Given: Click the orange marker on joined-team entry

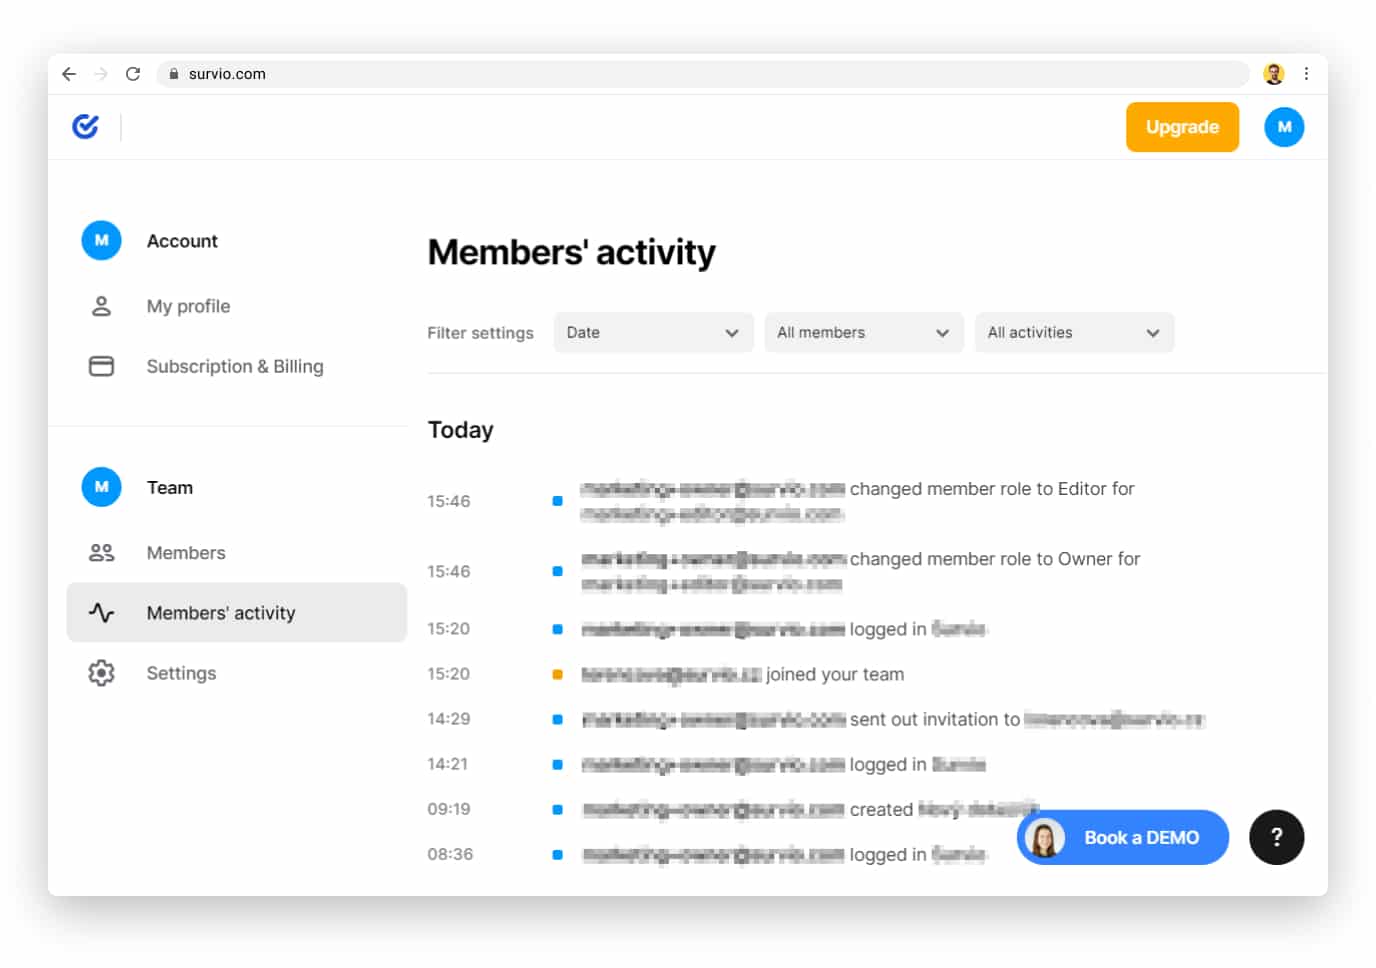Looking at the screenshot, I should (558, 675).
